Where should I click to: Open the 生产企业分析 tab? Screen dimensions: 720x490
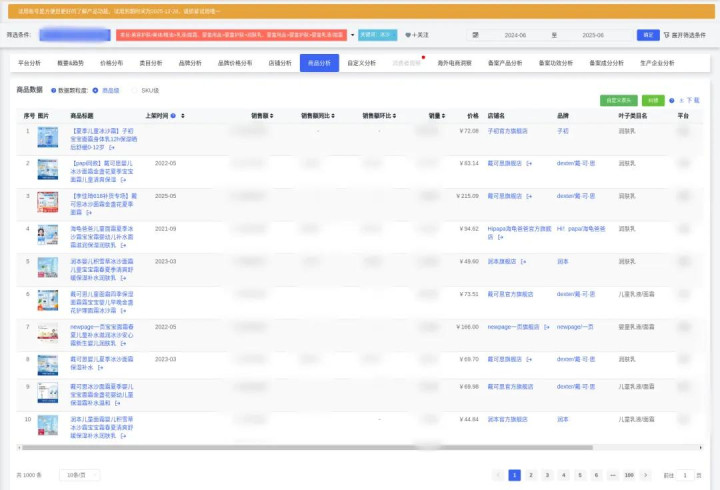pyautogui.click(x=657, y=63)
